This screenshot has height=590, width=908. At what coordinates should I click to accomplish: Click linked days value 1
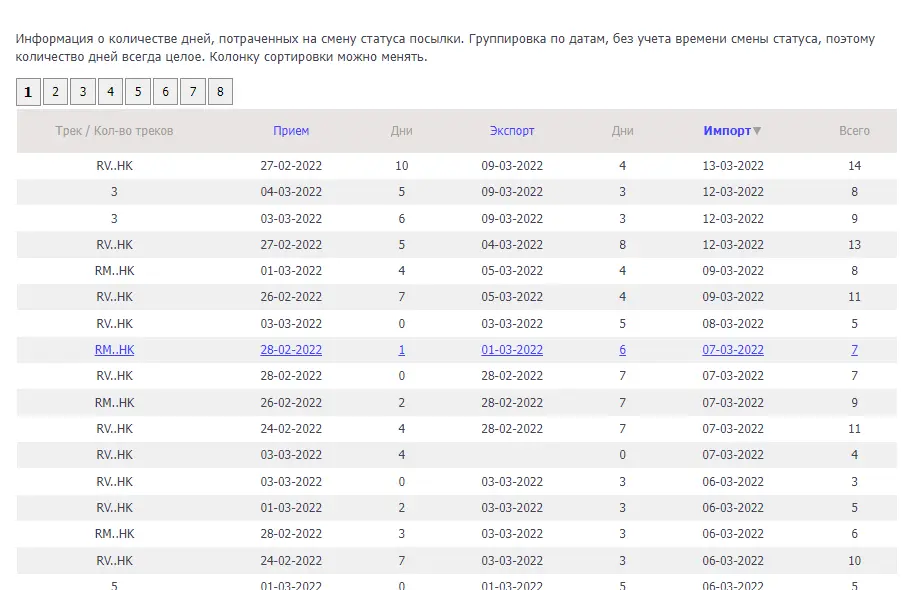402,350
